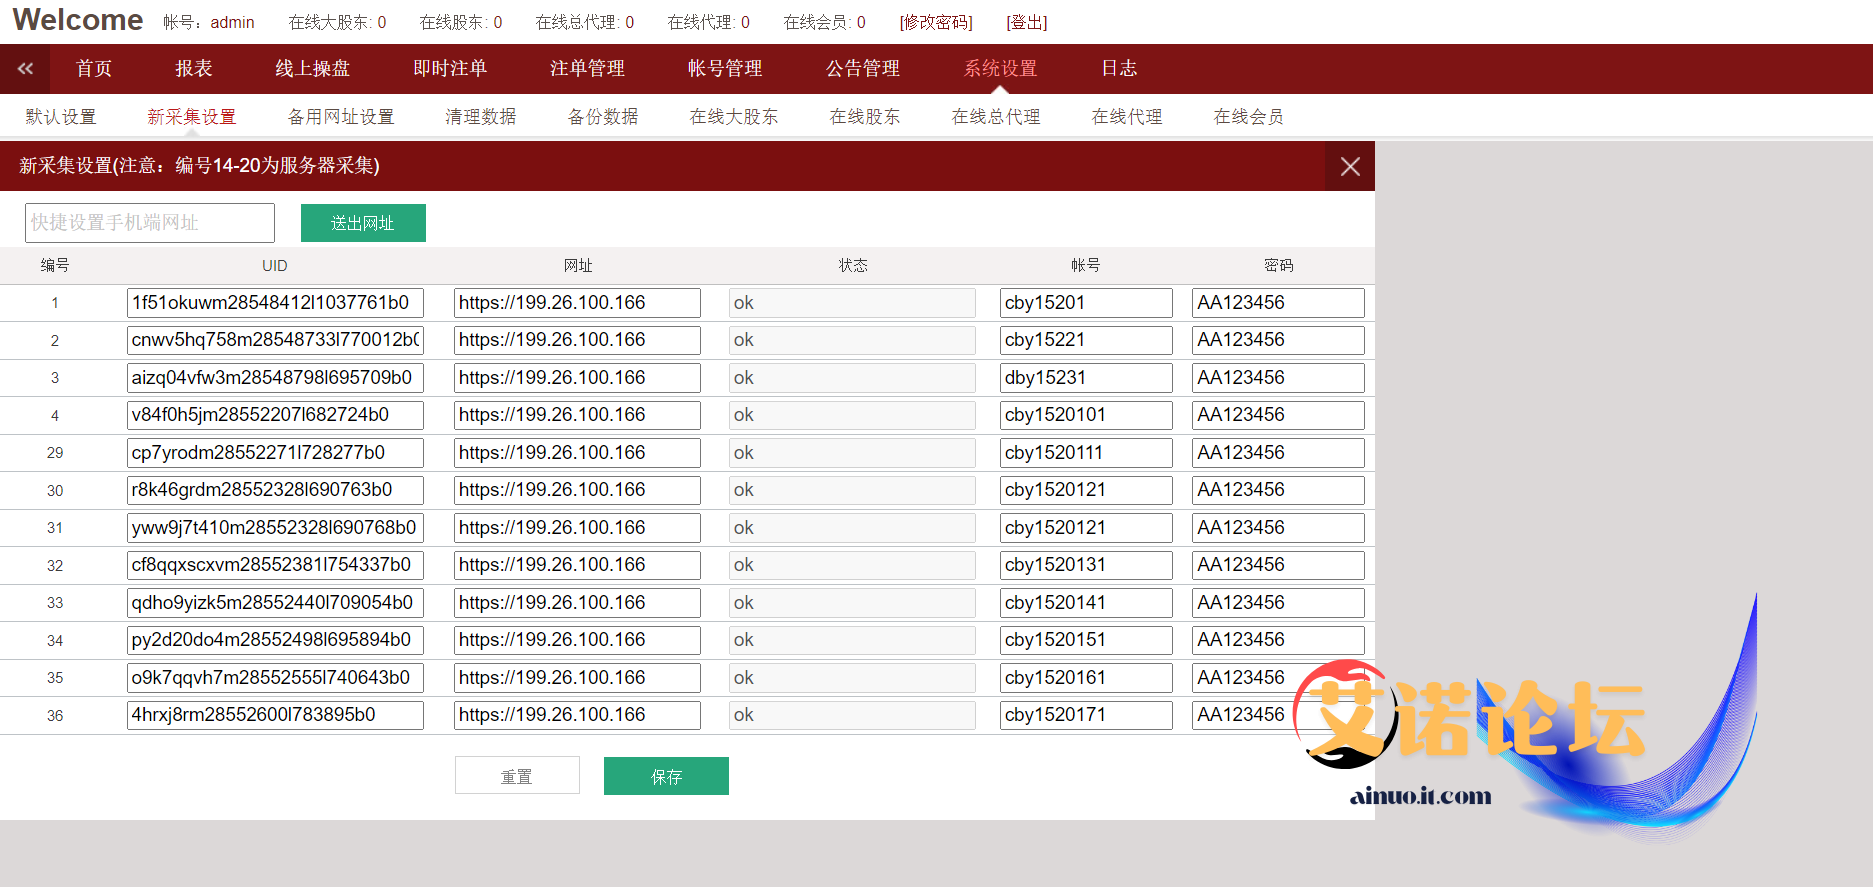Edit UID field for row 2
Image resolution: width=1873 pixels, height=887 pixels.
tap(275, 340)
